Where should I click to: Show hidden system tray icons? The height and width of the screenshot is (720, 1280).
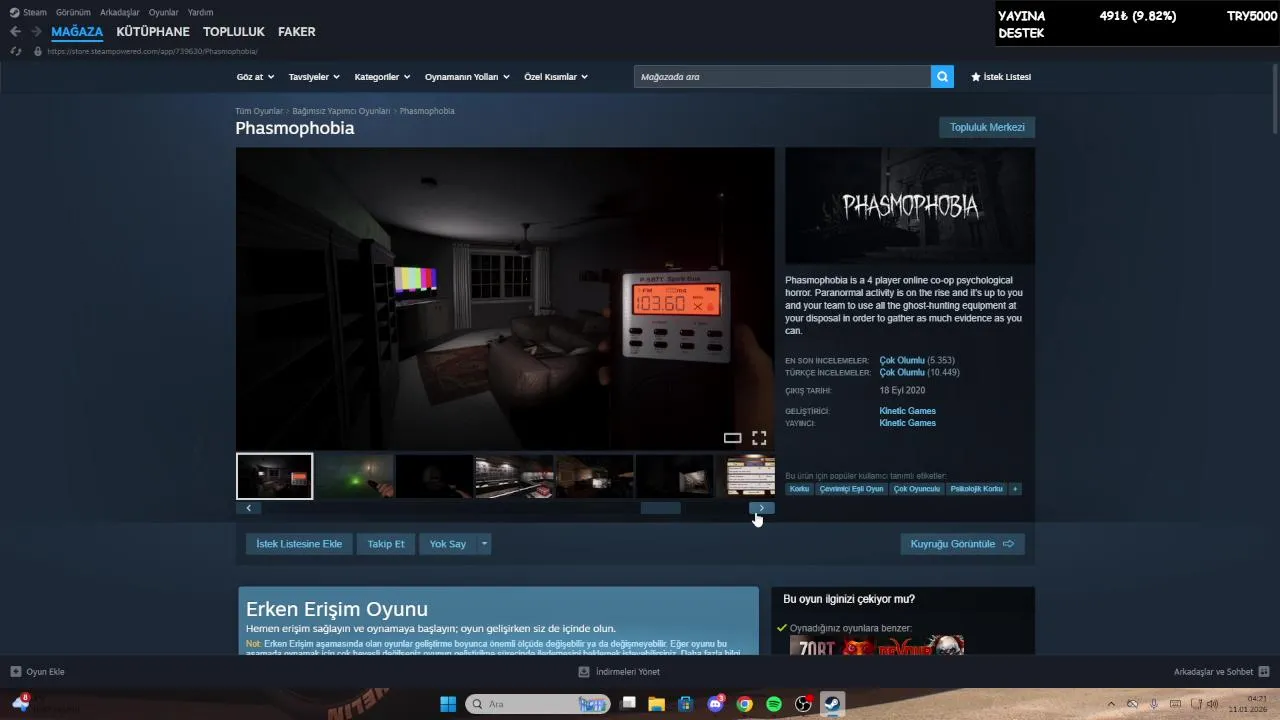click(1110, 704)
